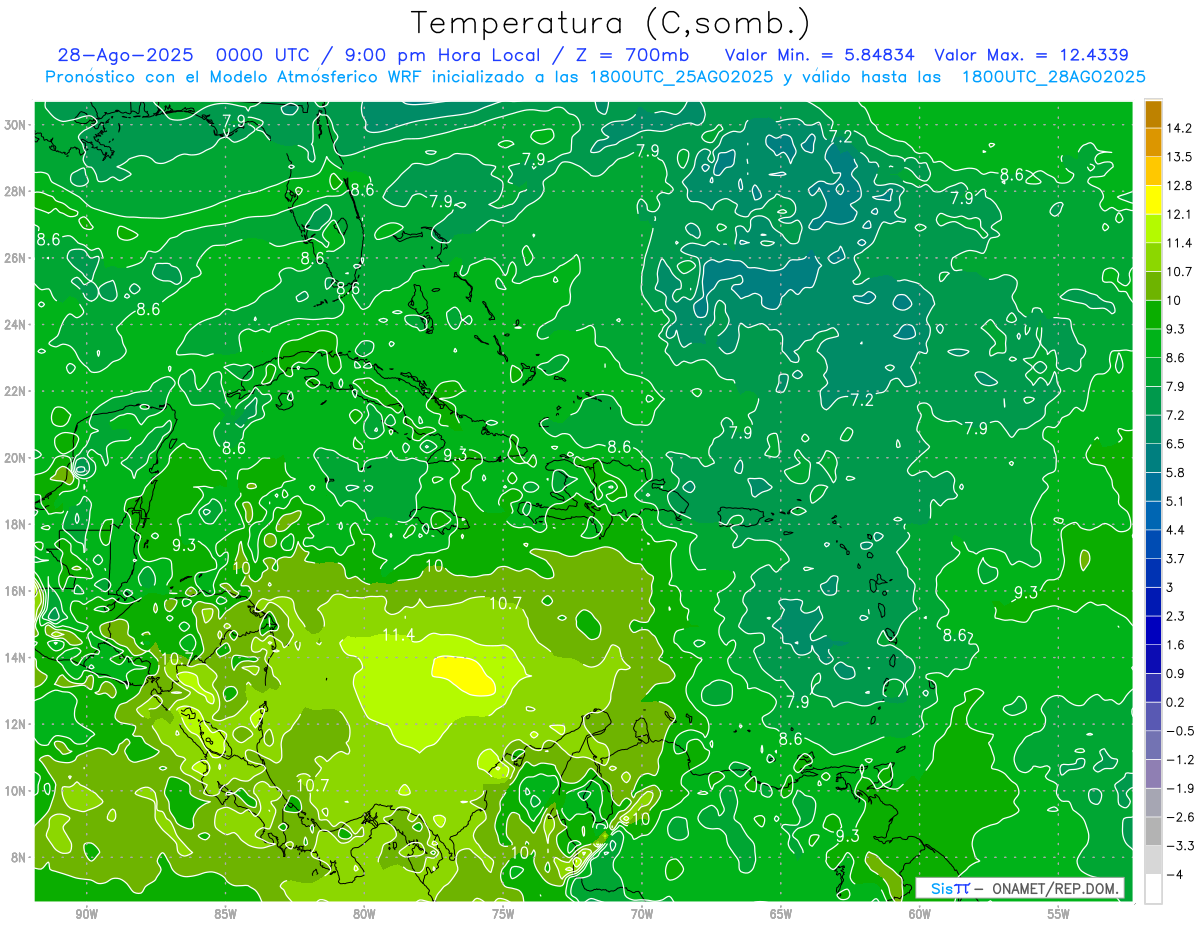Click the '-2.6' colorbar scale label
This screenshot has width=1200, height=927.
coord(1179,817)
